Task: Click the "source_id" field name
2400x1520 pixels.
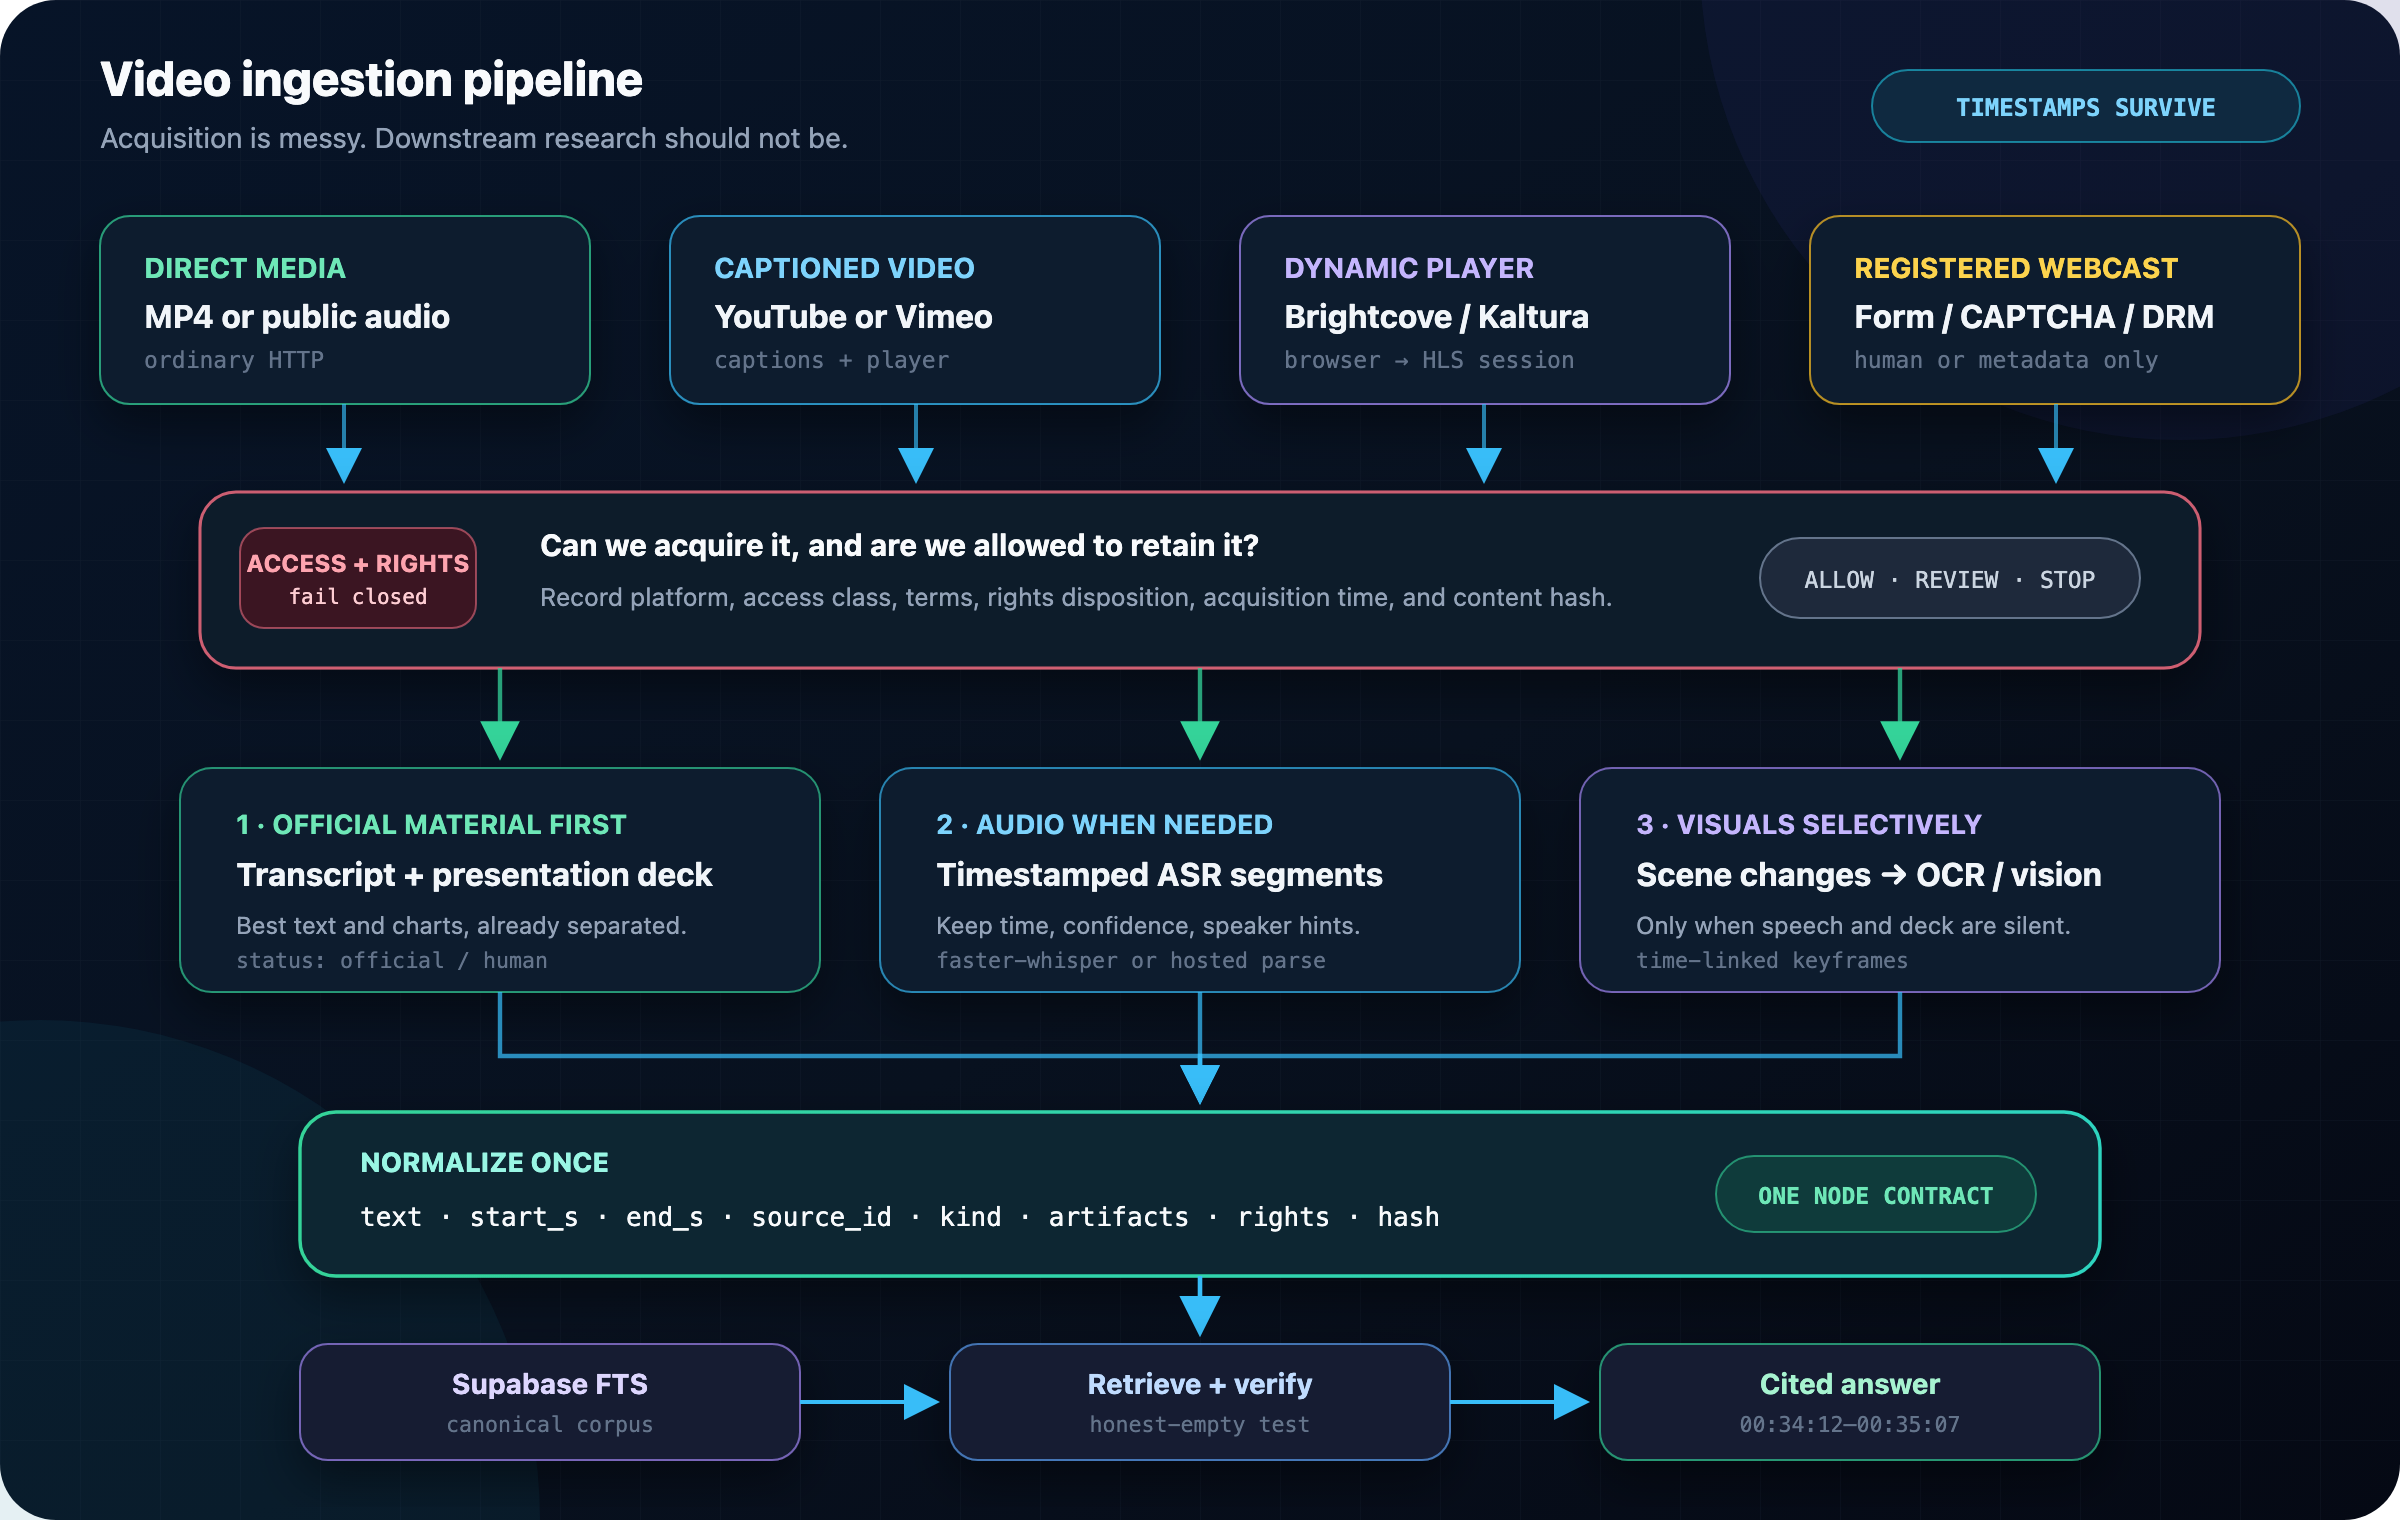Action: [x=821, y=1217]
